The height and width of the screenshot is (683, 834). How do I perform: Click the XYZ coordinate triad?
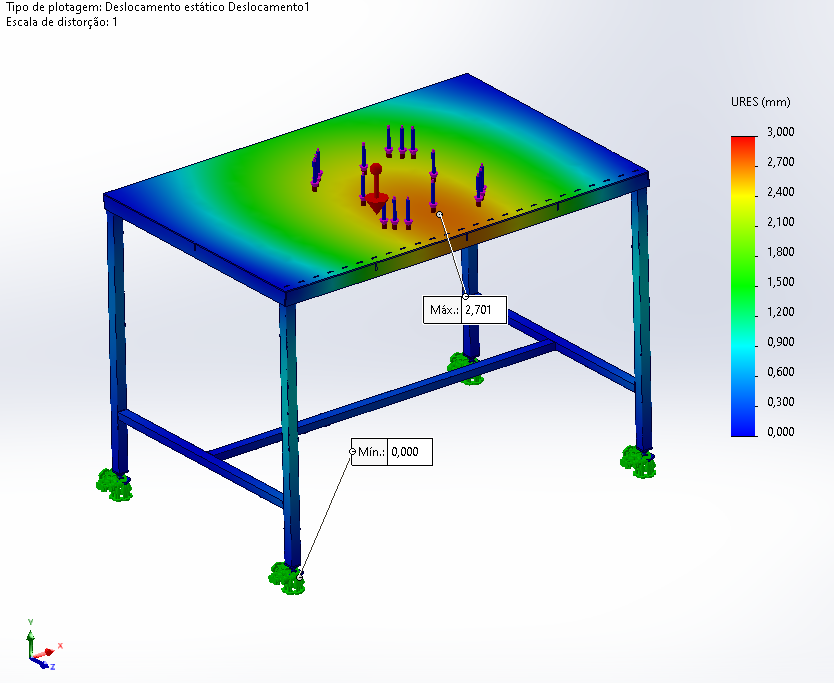pos(44,645)
